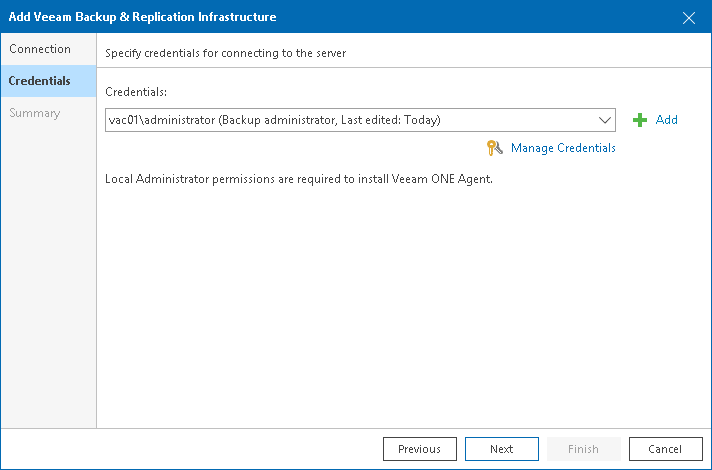Image resolution: width=712 pixels, height=470 pixels.
Task: Click the Add credentials link
Action: point(666,120)
